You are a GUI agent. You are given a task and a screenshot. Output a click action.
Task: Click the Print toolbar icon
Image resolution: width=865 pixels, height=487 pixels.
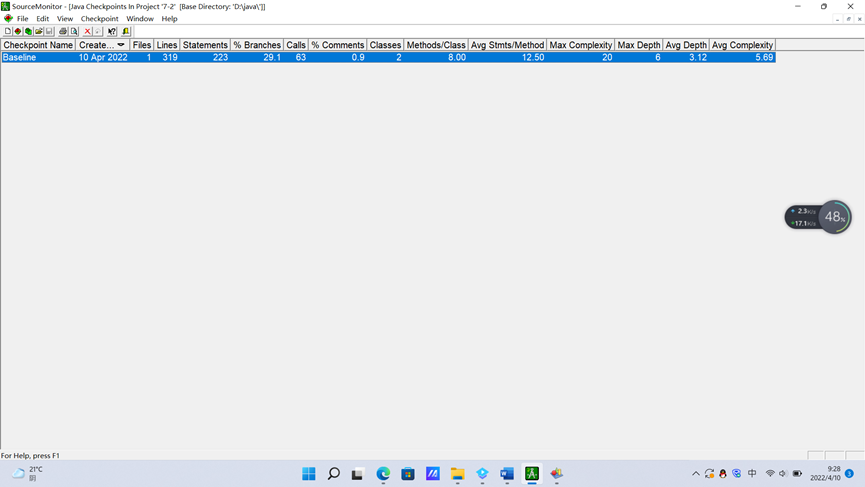pyautogui.click(x=63, y=31)
